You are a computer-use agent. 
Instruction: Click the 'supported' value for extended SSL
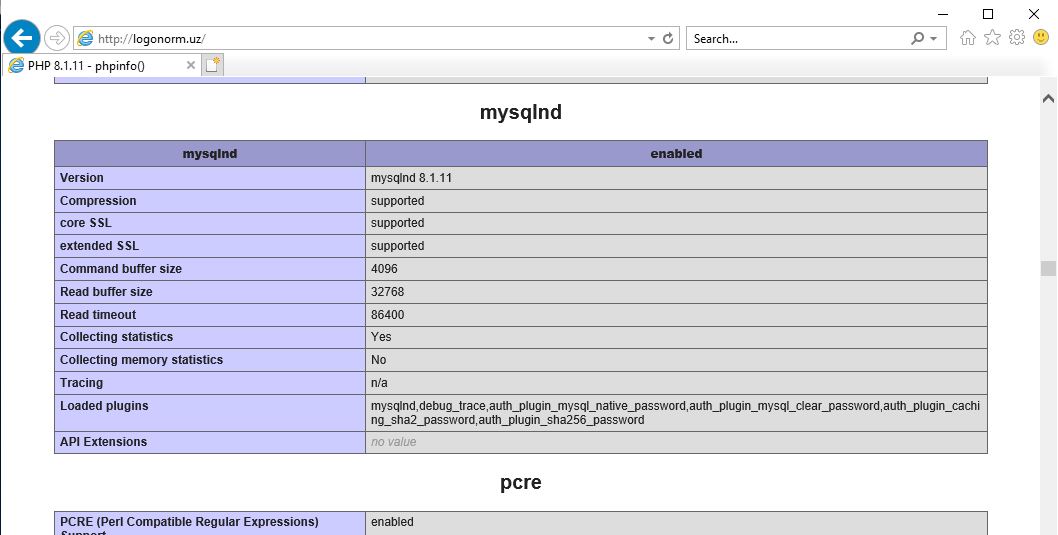(397, 246)
